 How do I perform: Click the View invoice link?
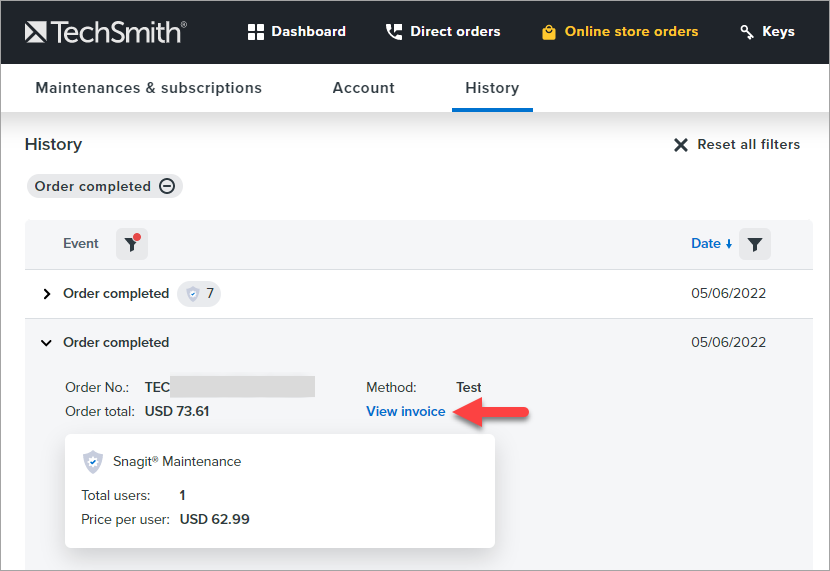click(406, 411)
